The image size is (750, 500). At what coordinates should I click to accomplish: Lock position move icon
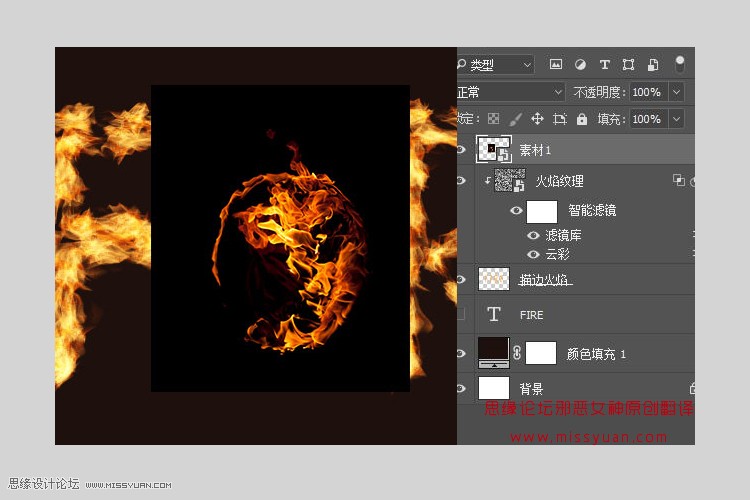537,119
